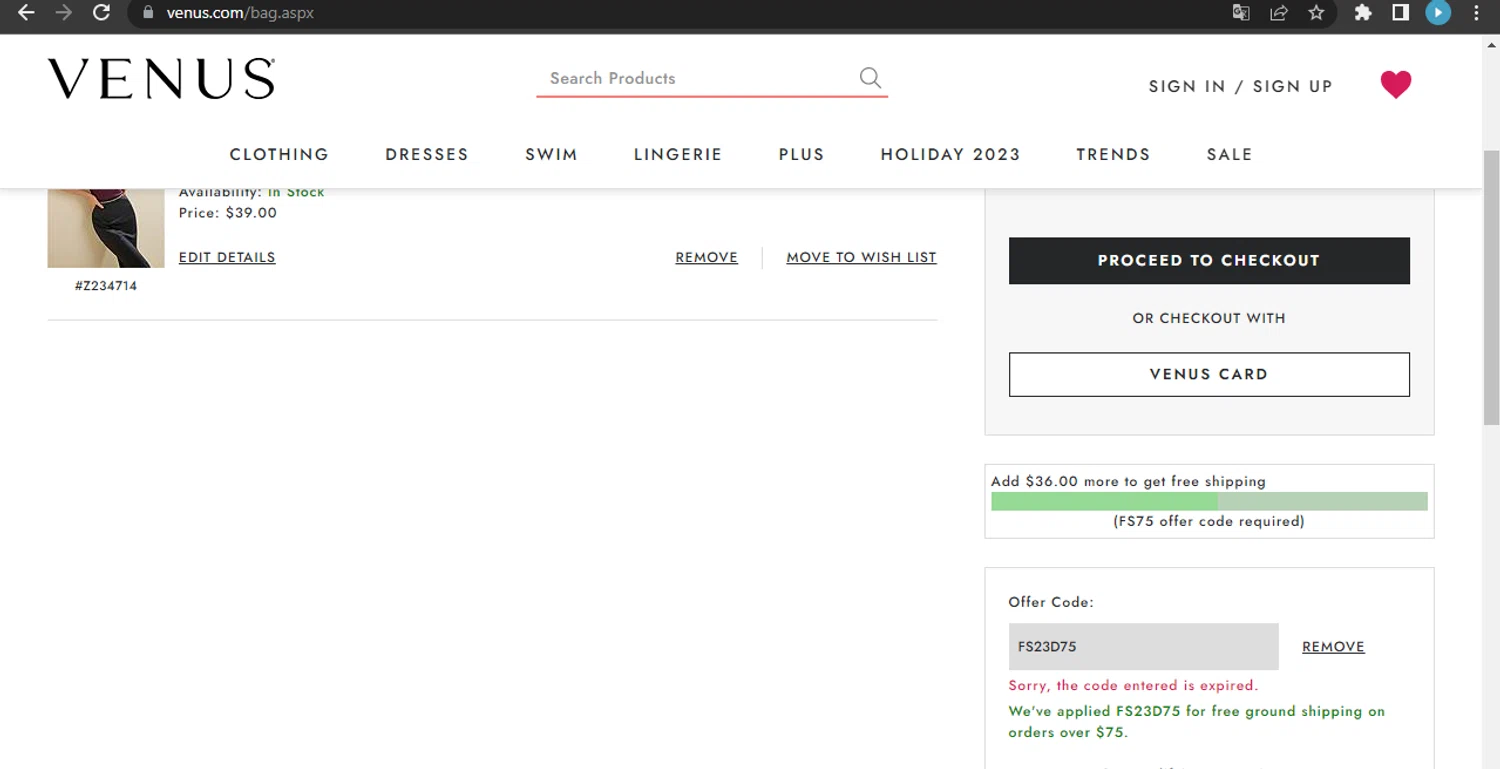This screenshot has height=769, width=1500.
Task: Open the CLOTHING menu
Action: pyautogui.click(x=279, y=154)
